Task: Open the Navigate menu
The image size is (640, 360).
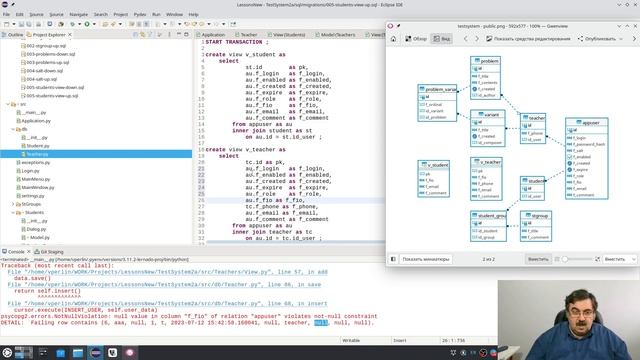Action: [x=78, y=14]
